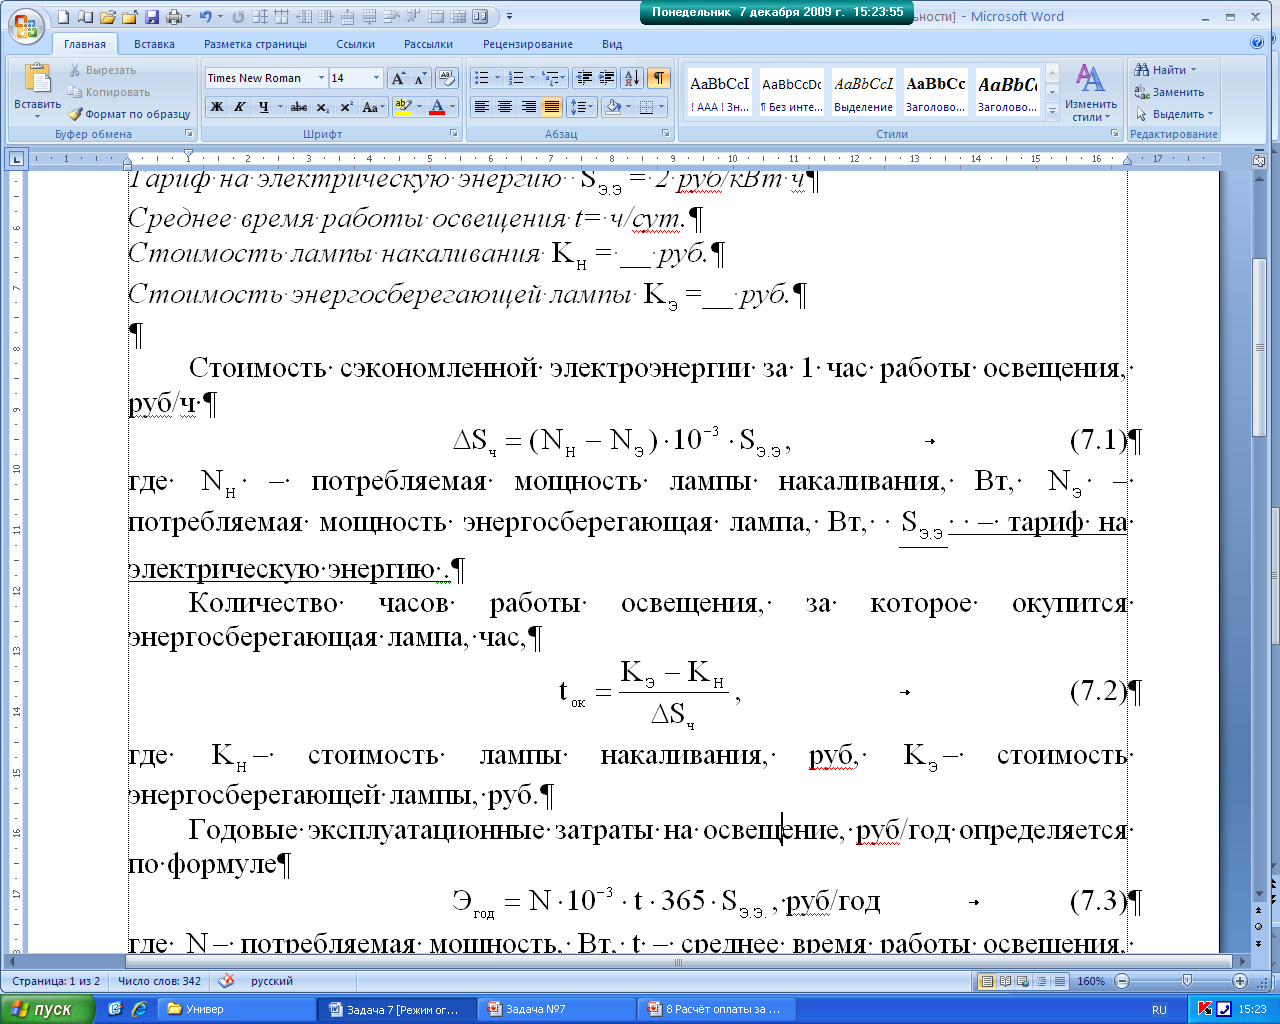Open taskbar item Задача №7
Screen dimensions: 1280x1024
coord(556,1009)
